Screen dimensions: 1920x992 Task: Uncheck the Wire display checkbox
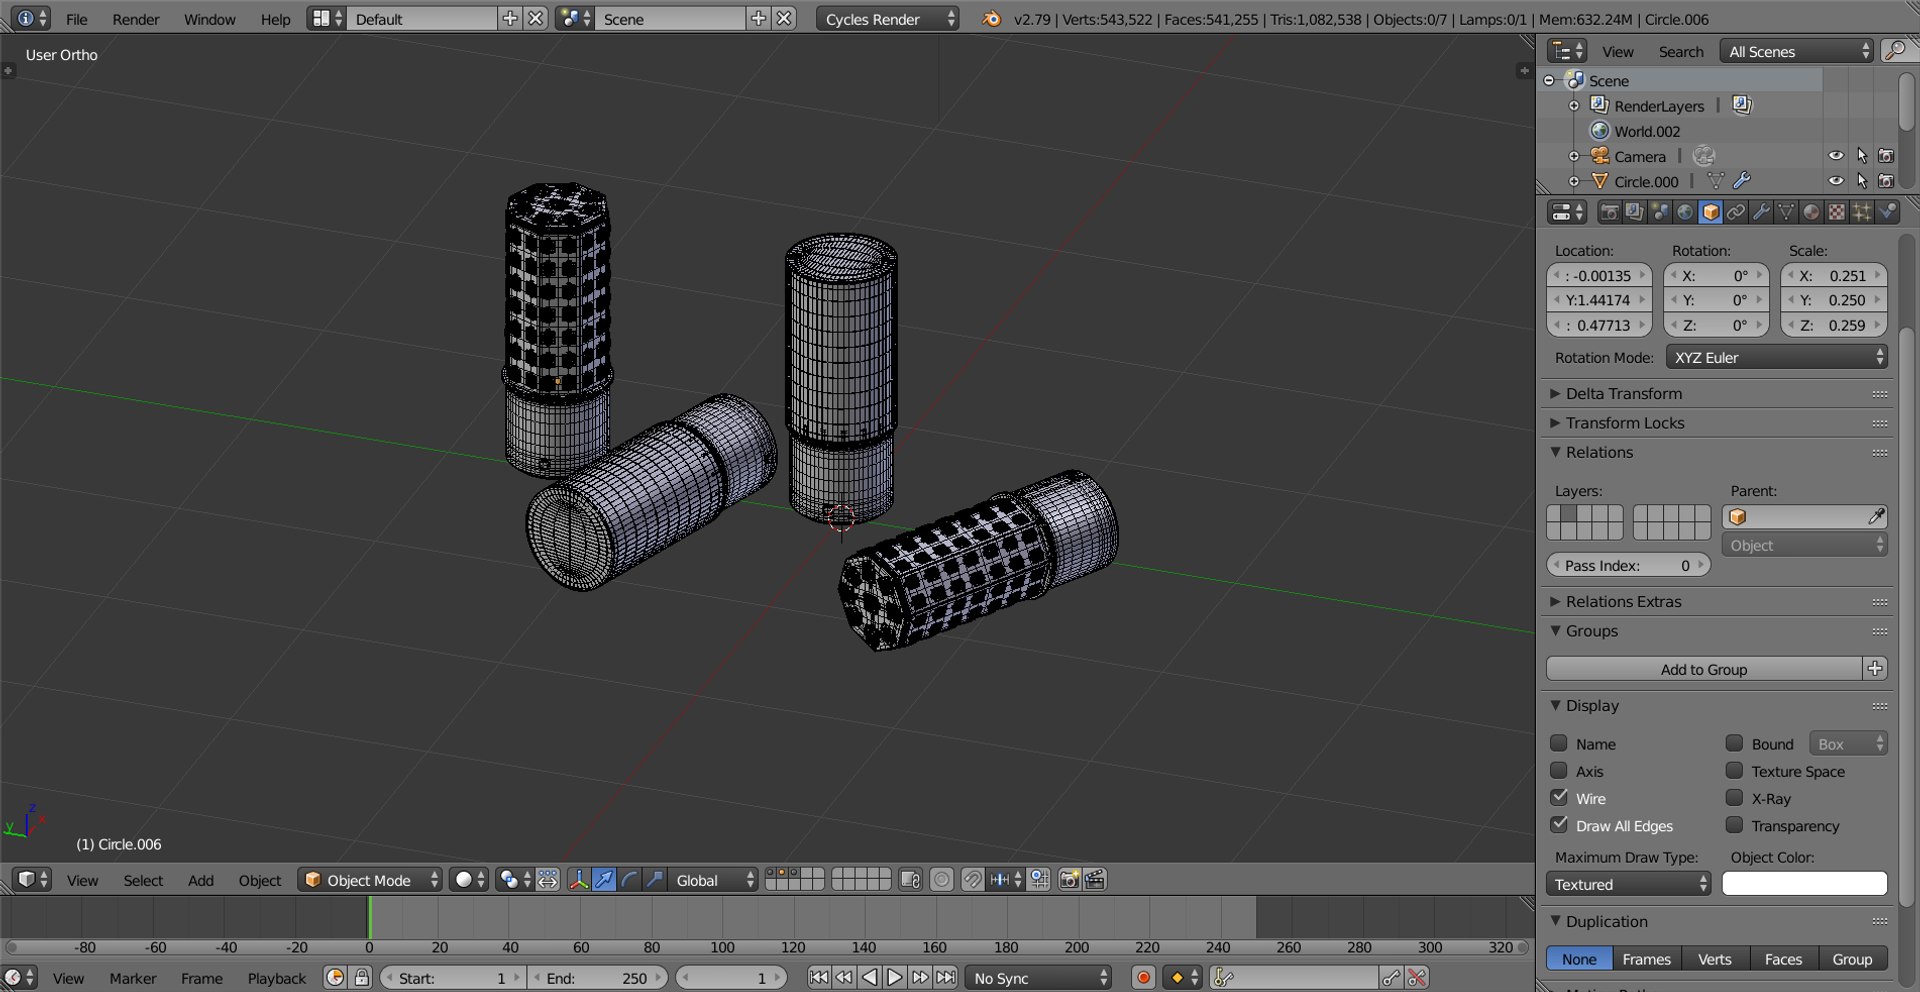tap(1559, 797)
